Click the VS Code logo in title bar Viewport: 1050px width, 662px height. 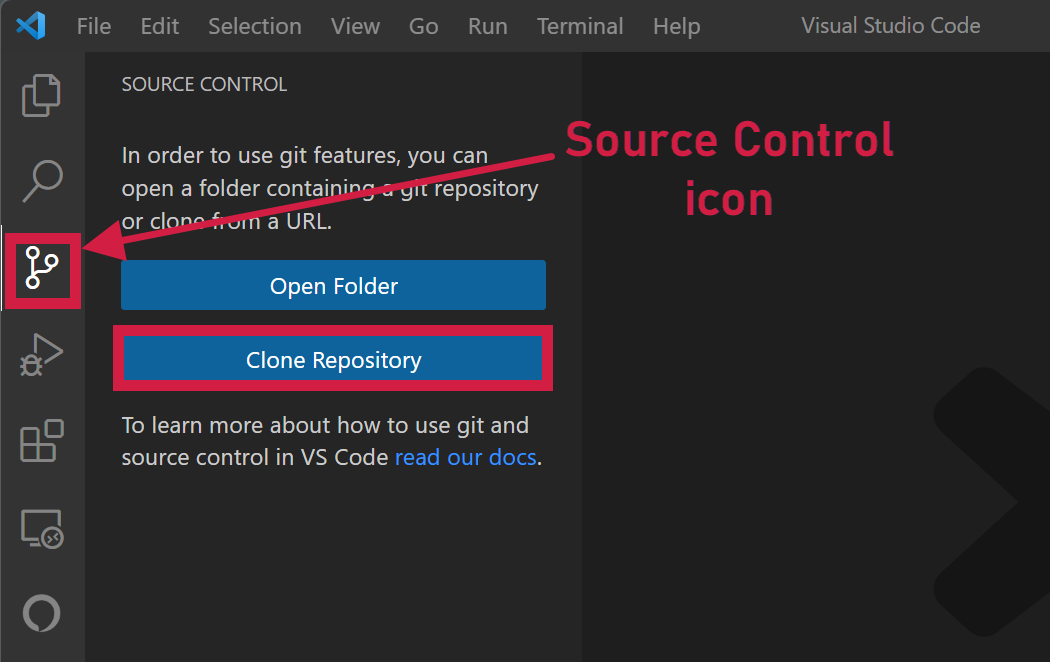click(31, 26)
